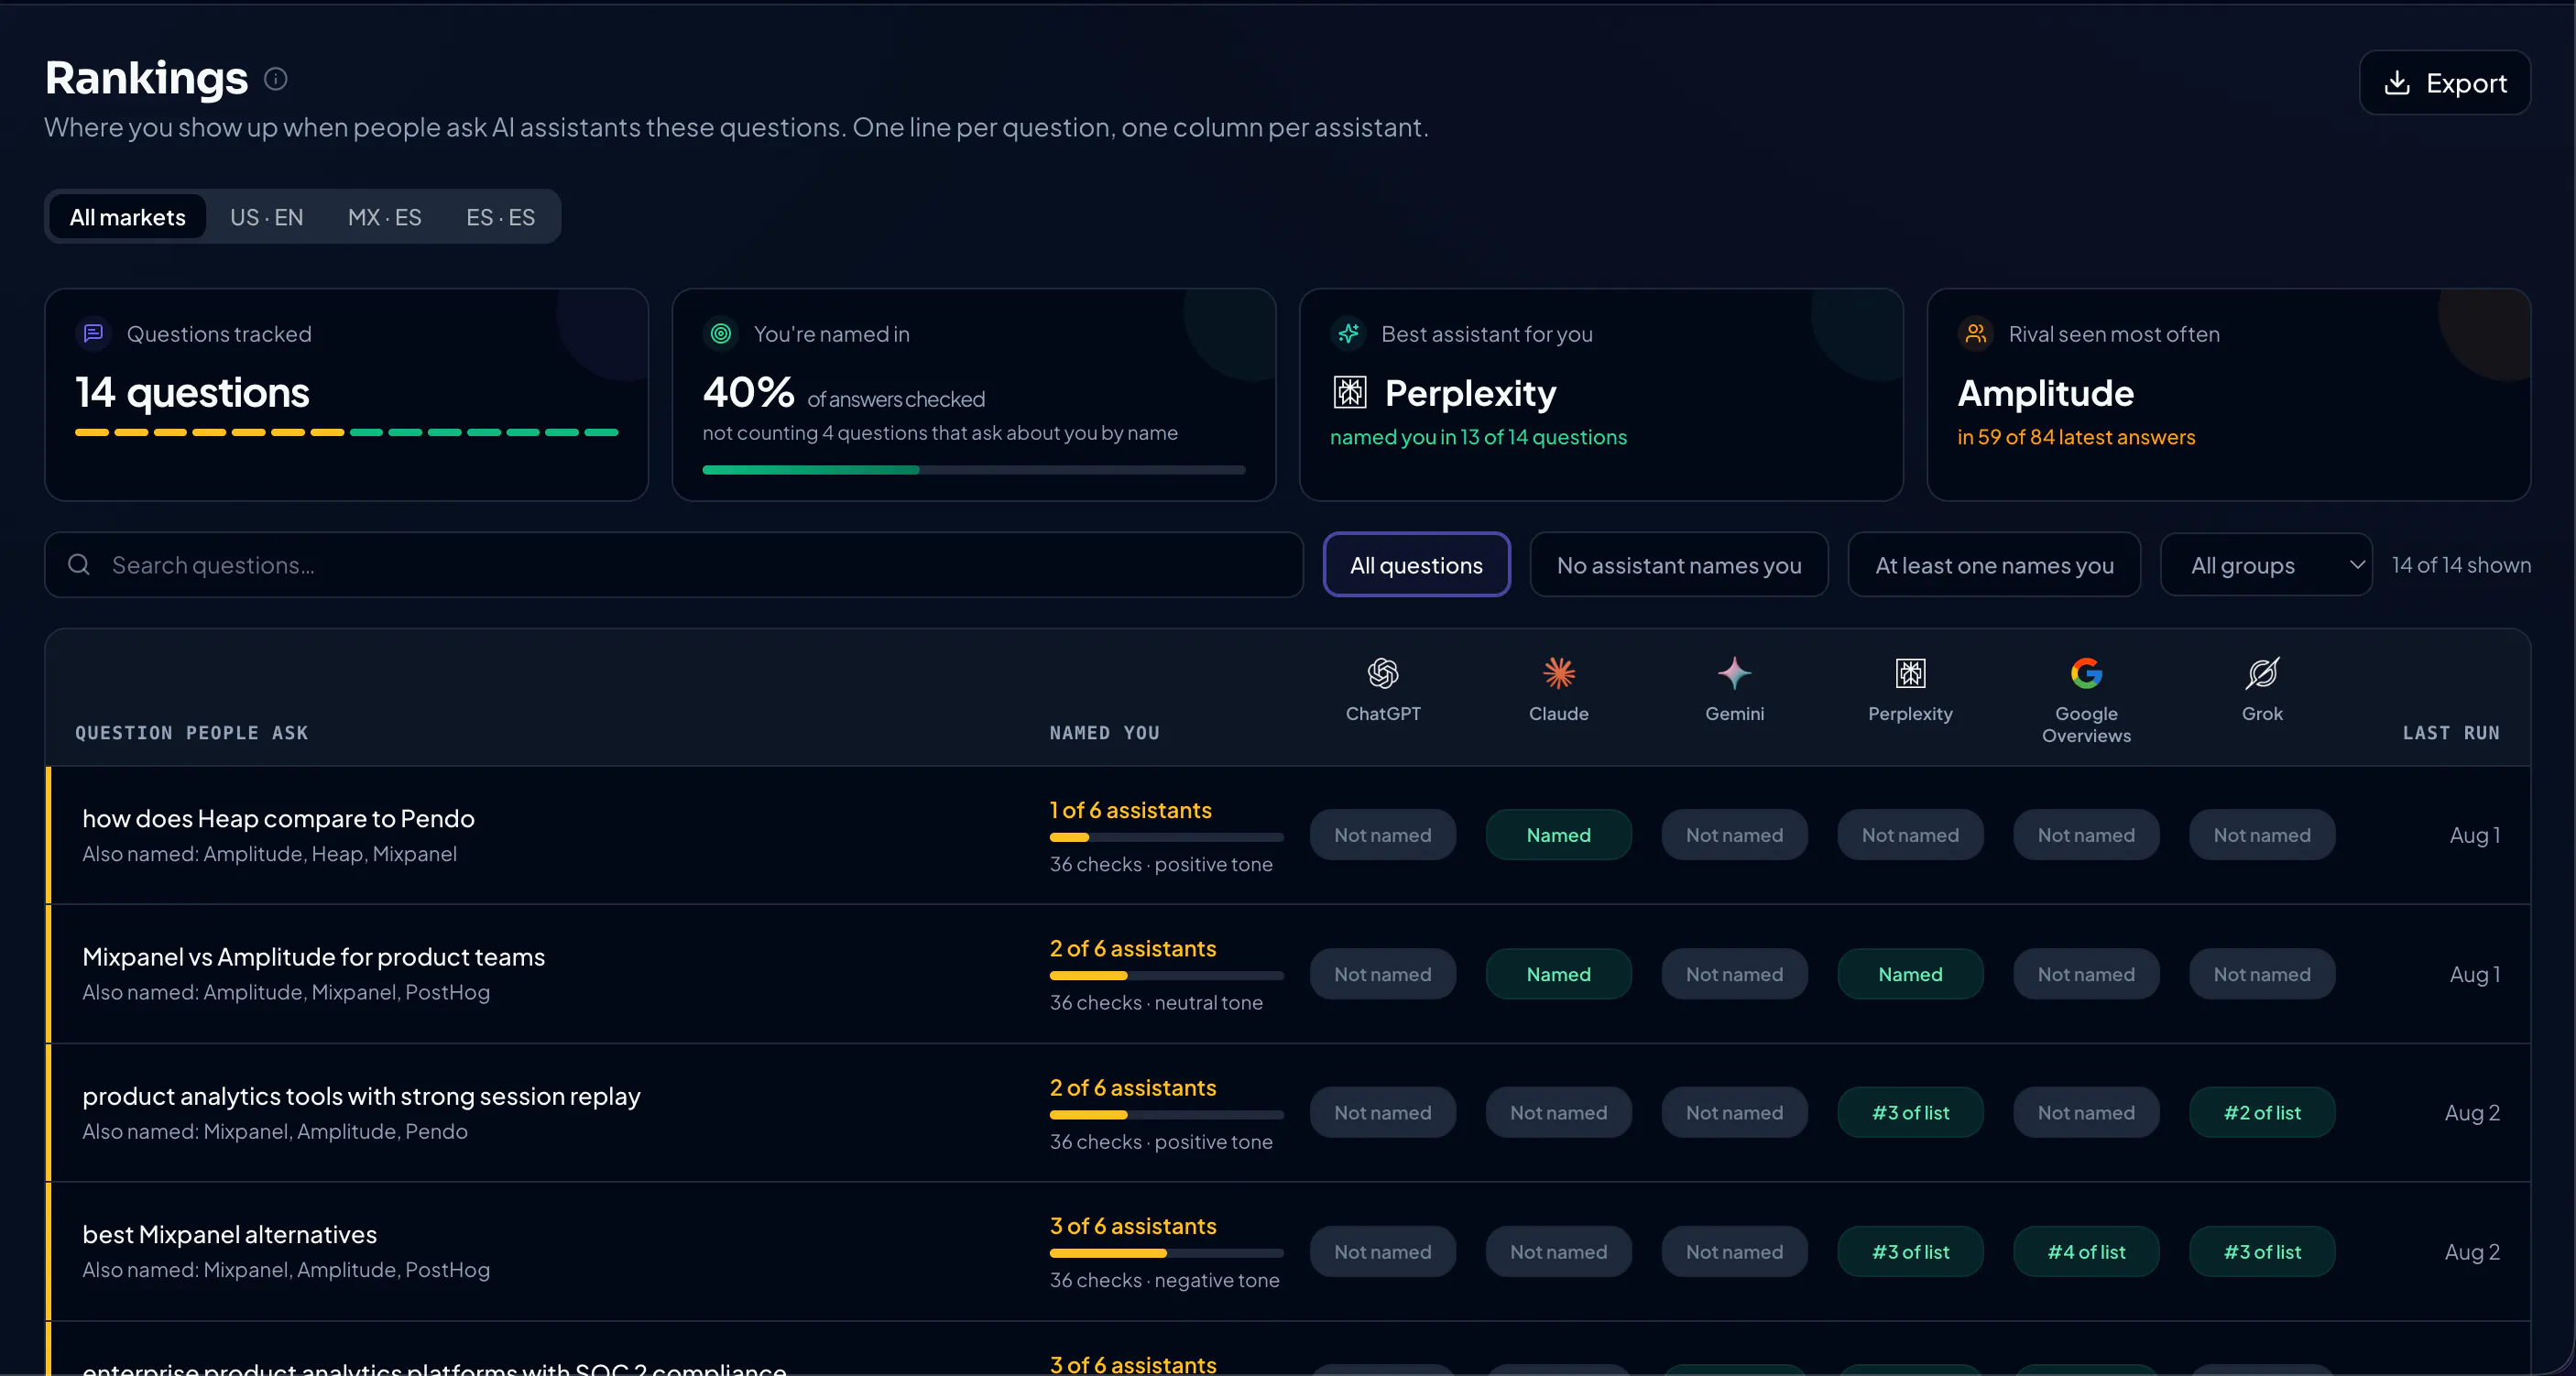Click the Claude starburst column icon
The width and height of the screenshot is (2576, 1376).
[x=1558, y=673]
